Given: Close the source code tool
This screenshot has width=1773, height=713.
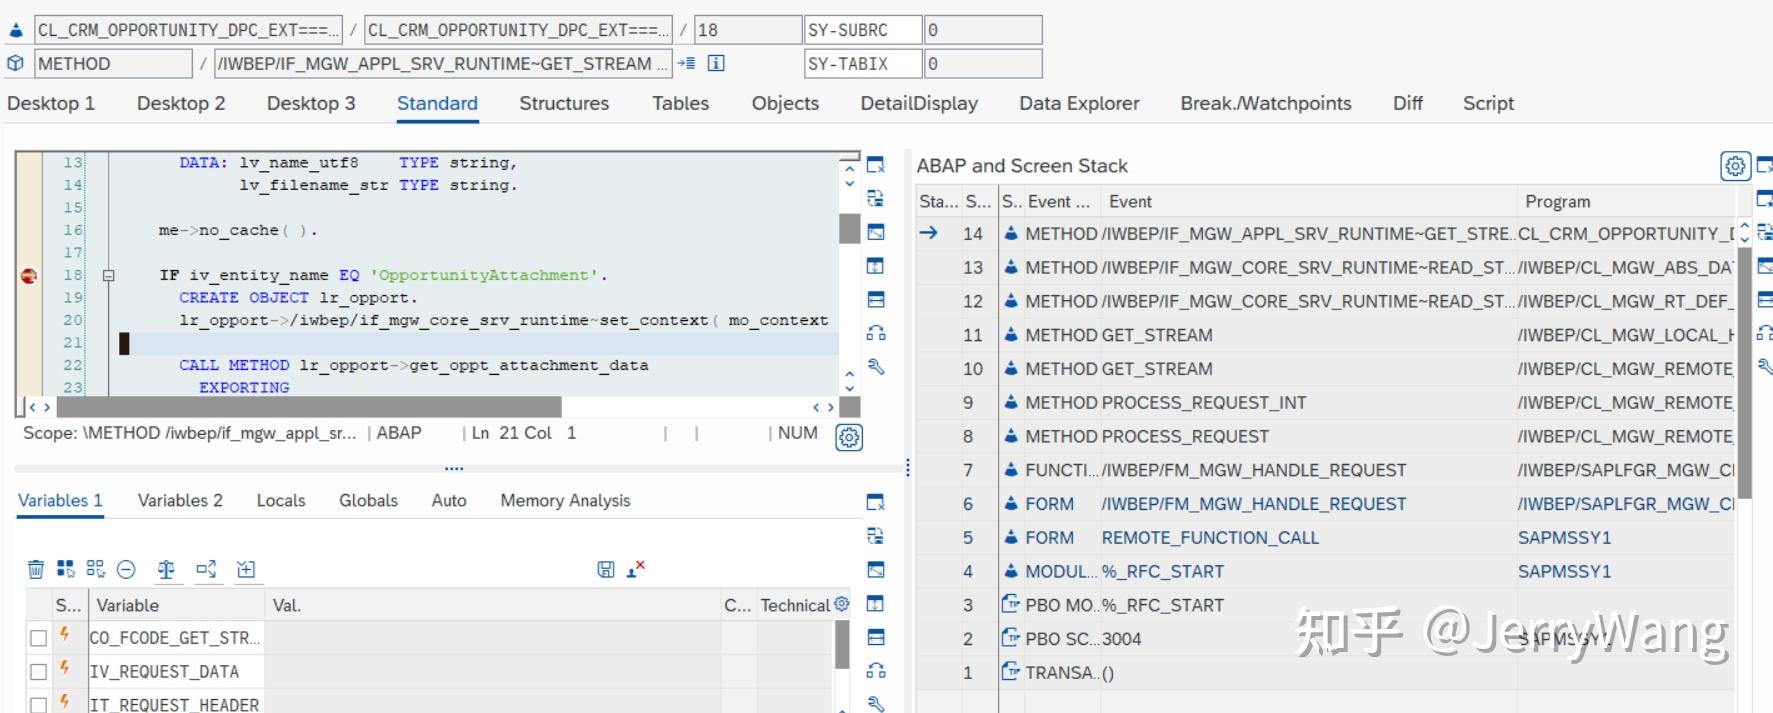Looking at the screenshot, I should point(876,164).
